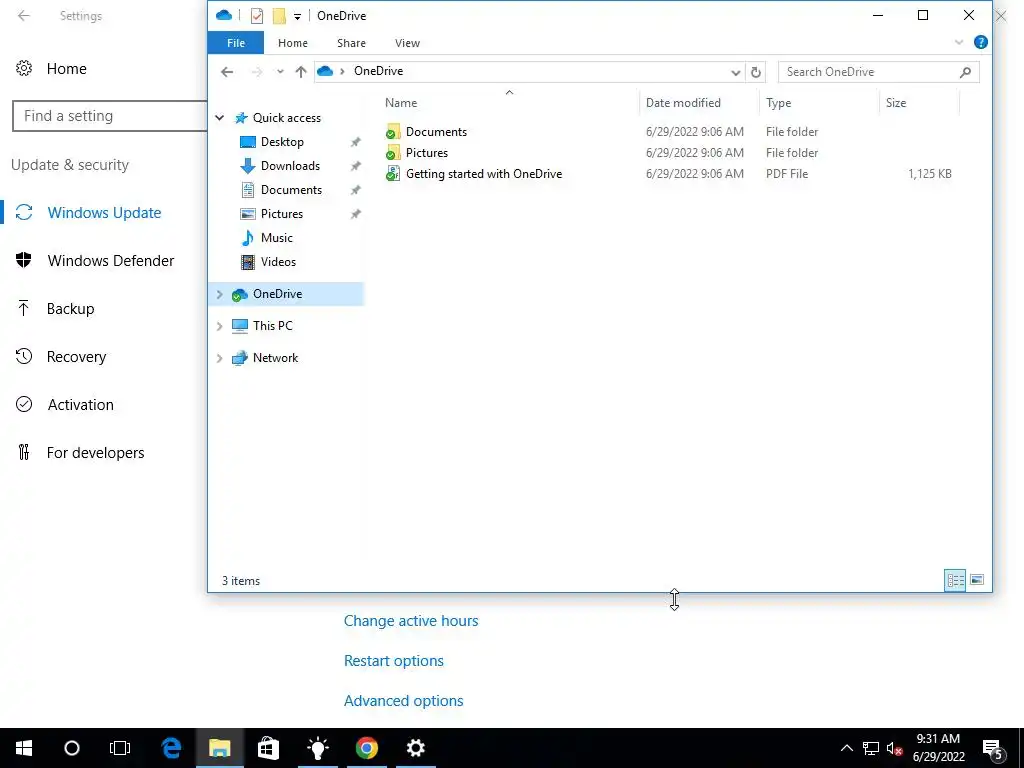The image size is (1024, 768).
Task: Select Quick access in navigation pane
Action: point(287,118)
